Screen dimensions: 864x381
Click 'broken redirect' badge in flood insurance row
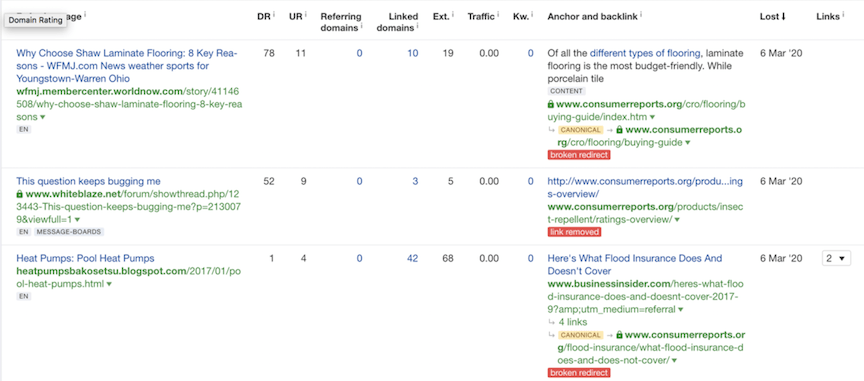click(579, 373)
